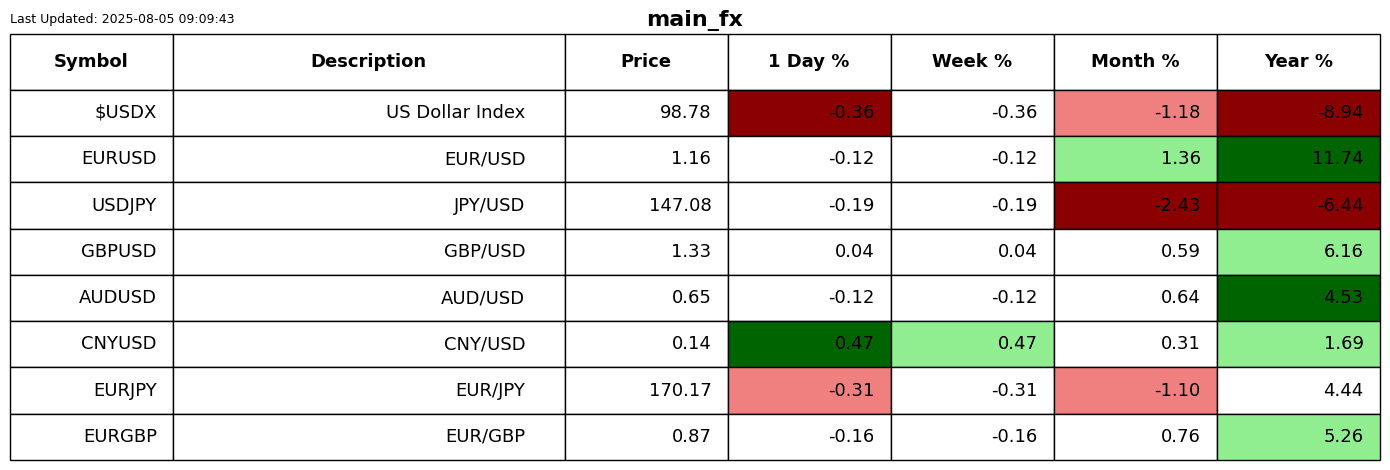This screenshot has height=470, width=1390.
Task: Select the Price column header
Action: tap(646, 62)
